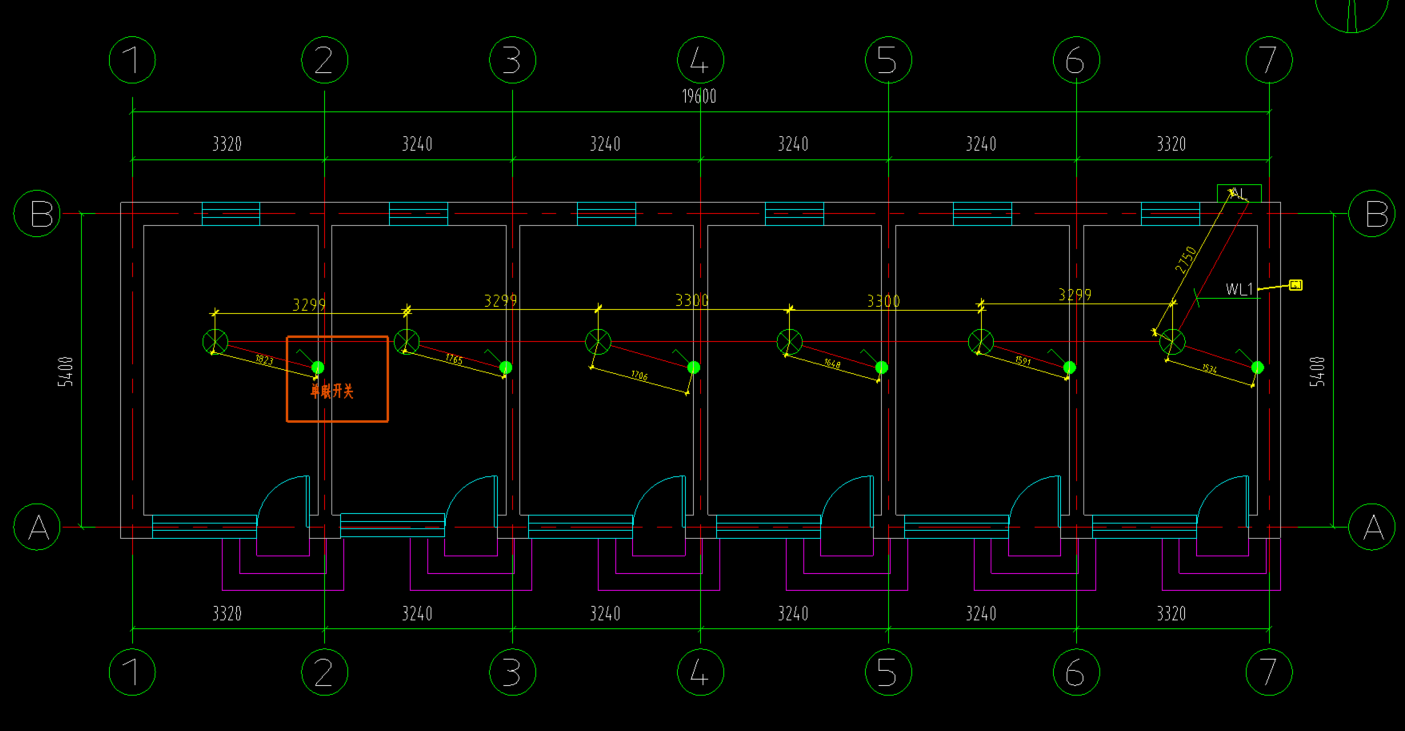Select top grid bubble numbered 7
Screen dimensions: 1405x731
(x=1269, y=60)
